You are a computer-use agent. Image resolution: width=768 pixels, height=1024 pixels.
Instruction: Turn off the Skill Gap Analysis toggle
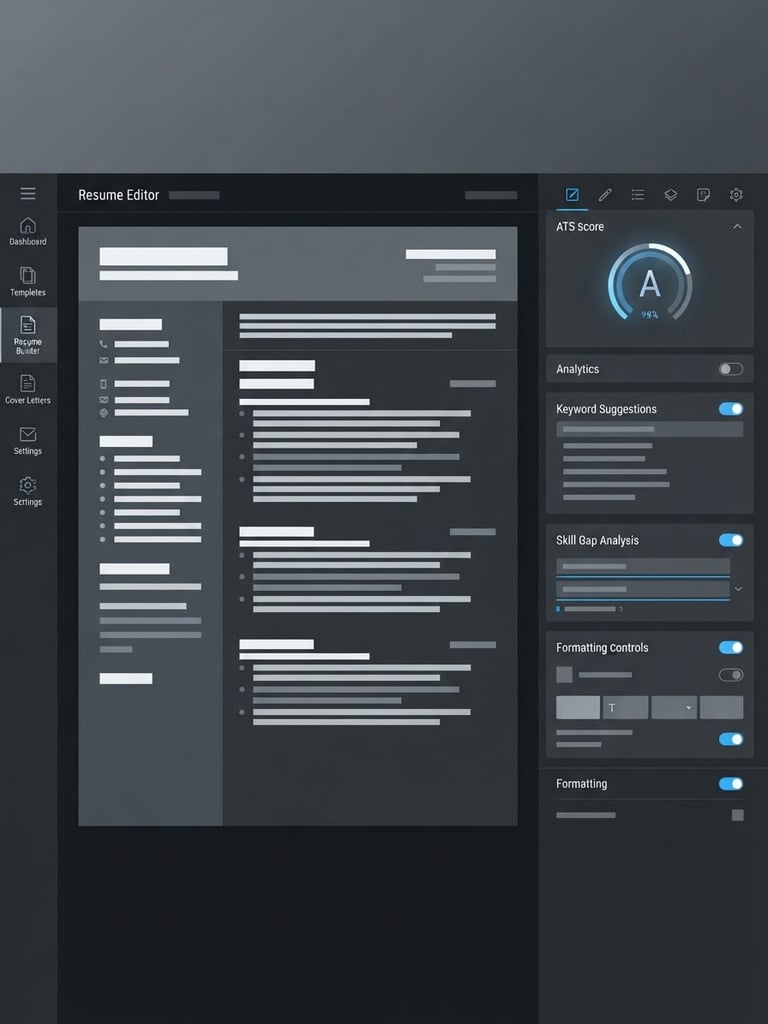[x=731, y=540]
